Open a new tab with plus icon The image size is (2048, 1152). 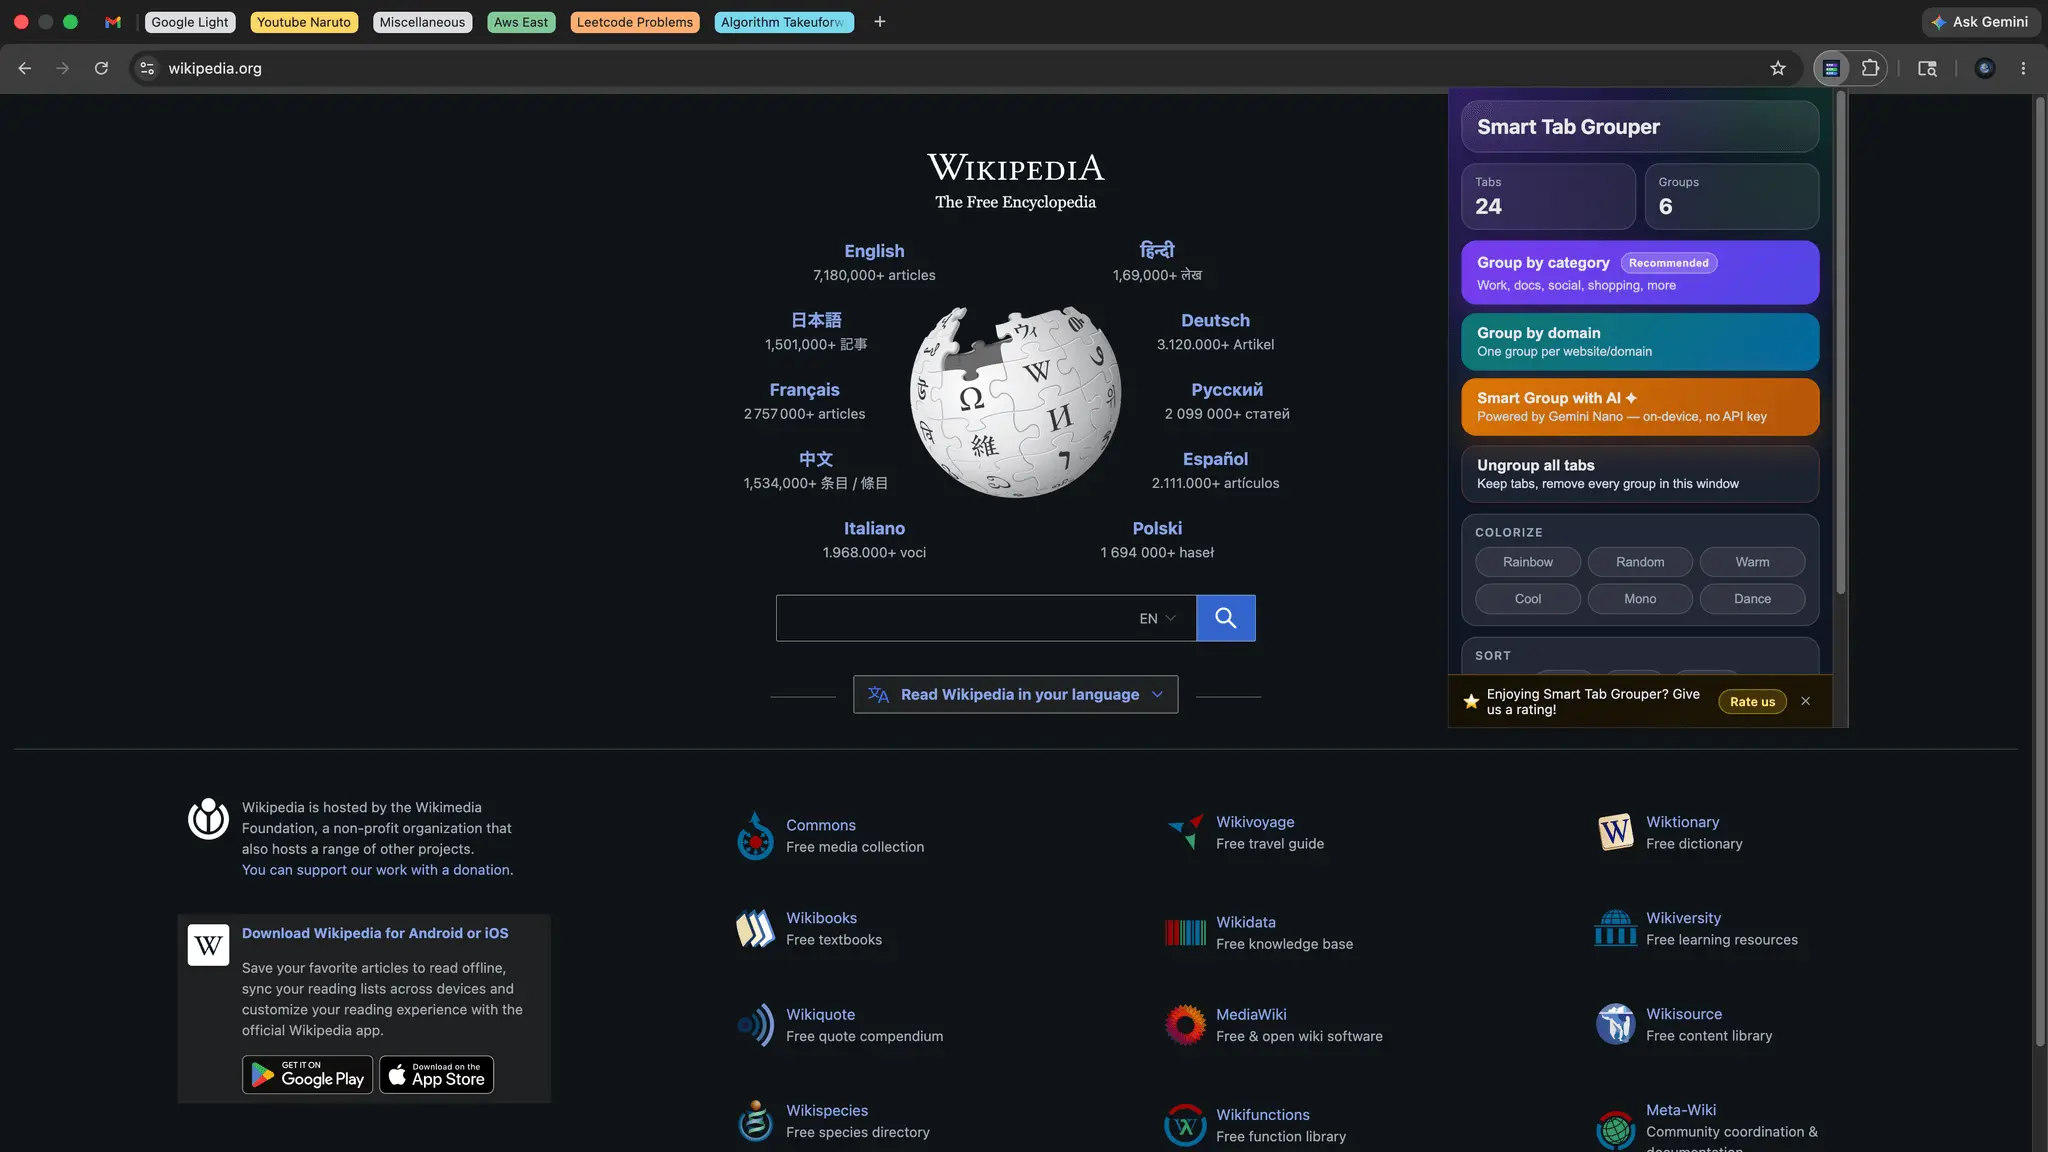tap(880, 22)
